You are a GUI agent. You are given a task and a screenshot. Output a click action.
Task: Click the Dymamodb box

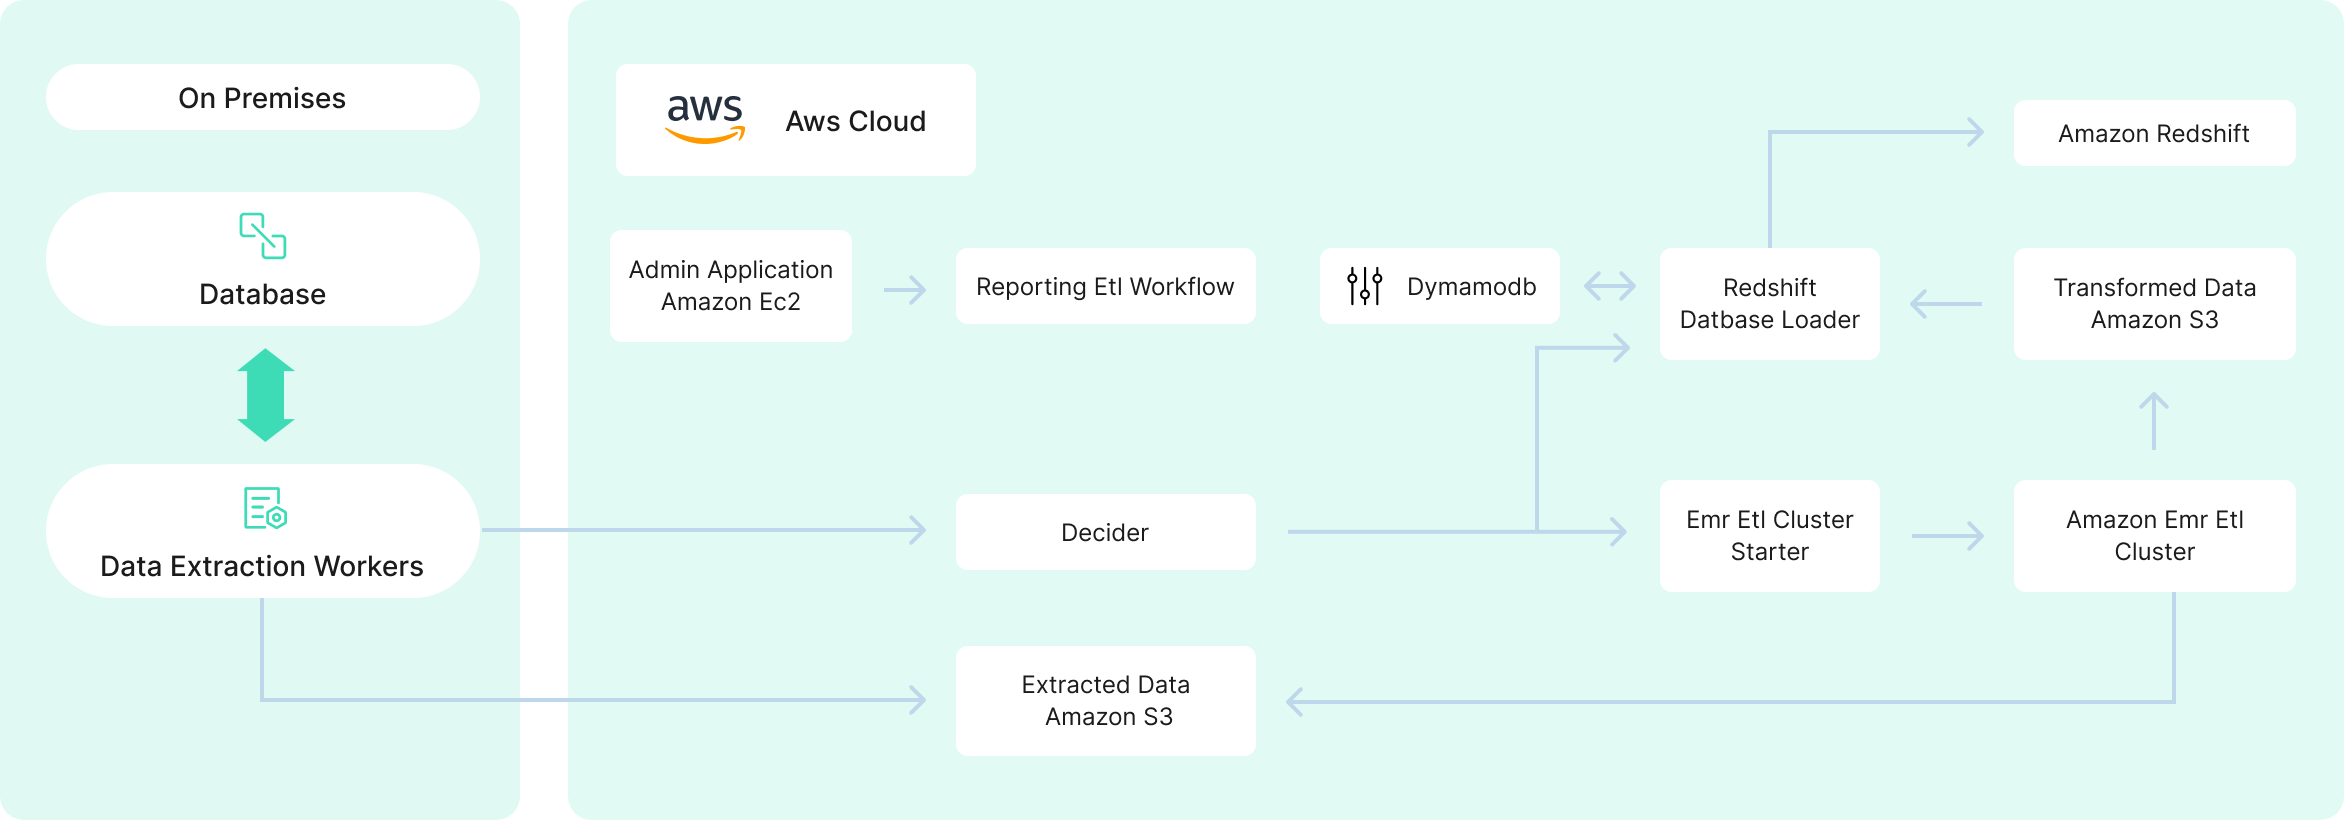pos(1440,286)
